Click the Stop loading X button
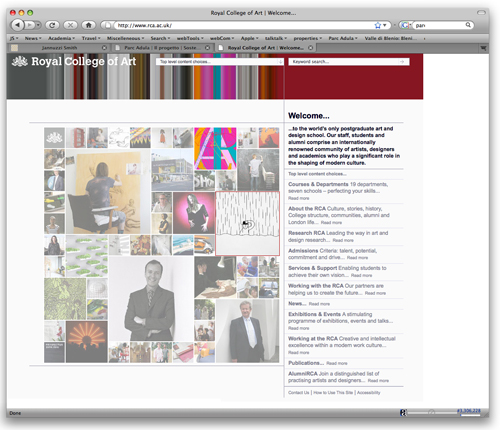The height and width of the screenshot is (430, 500). (70, 25)
